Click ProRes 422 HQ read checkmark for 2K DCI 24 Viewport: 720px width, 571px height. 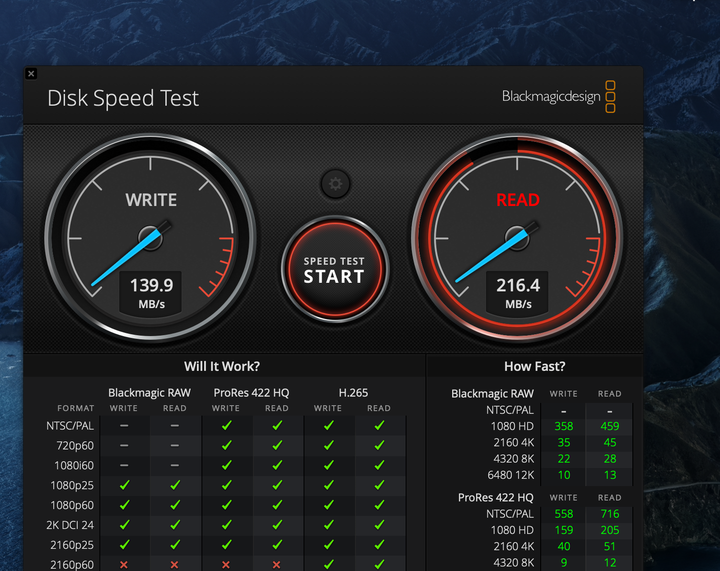click(277, 525)
